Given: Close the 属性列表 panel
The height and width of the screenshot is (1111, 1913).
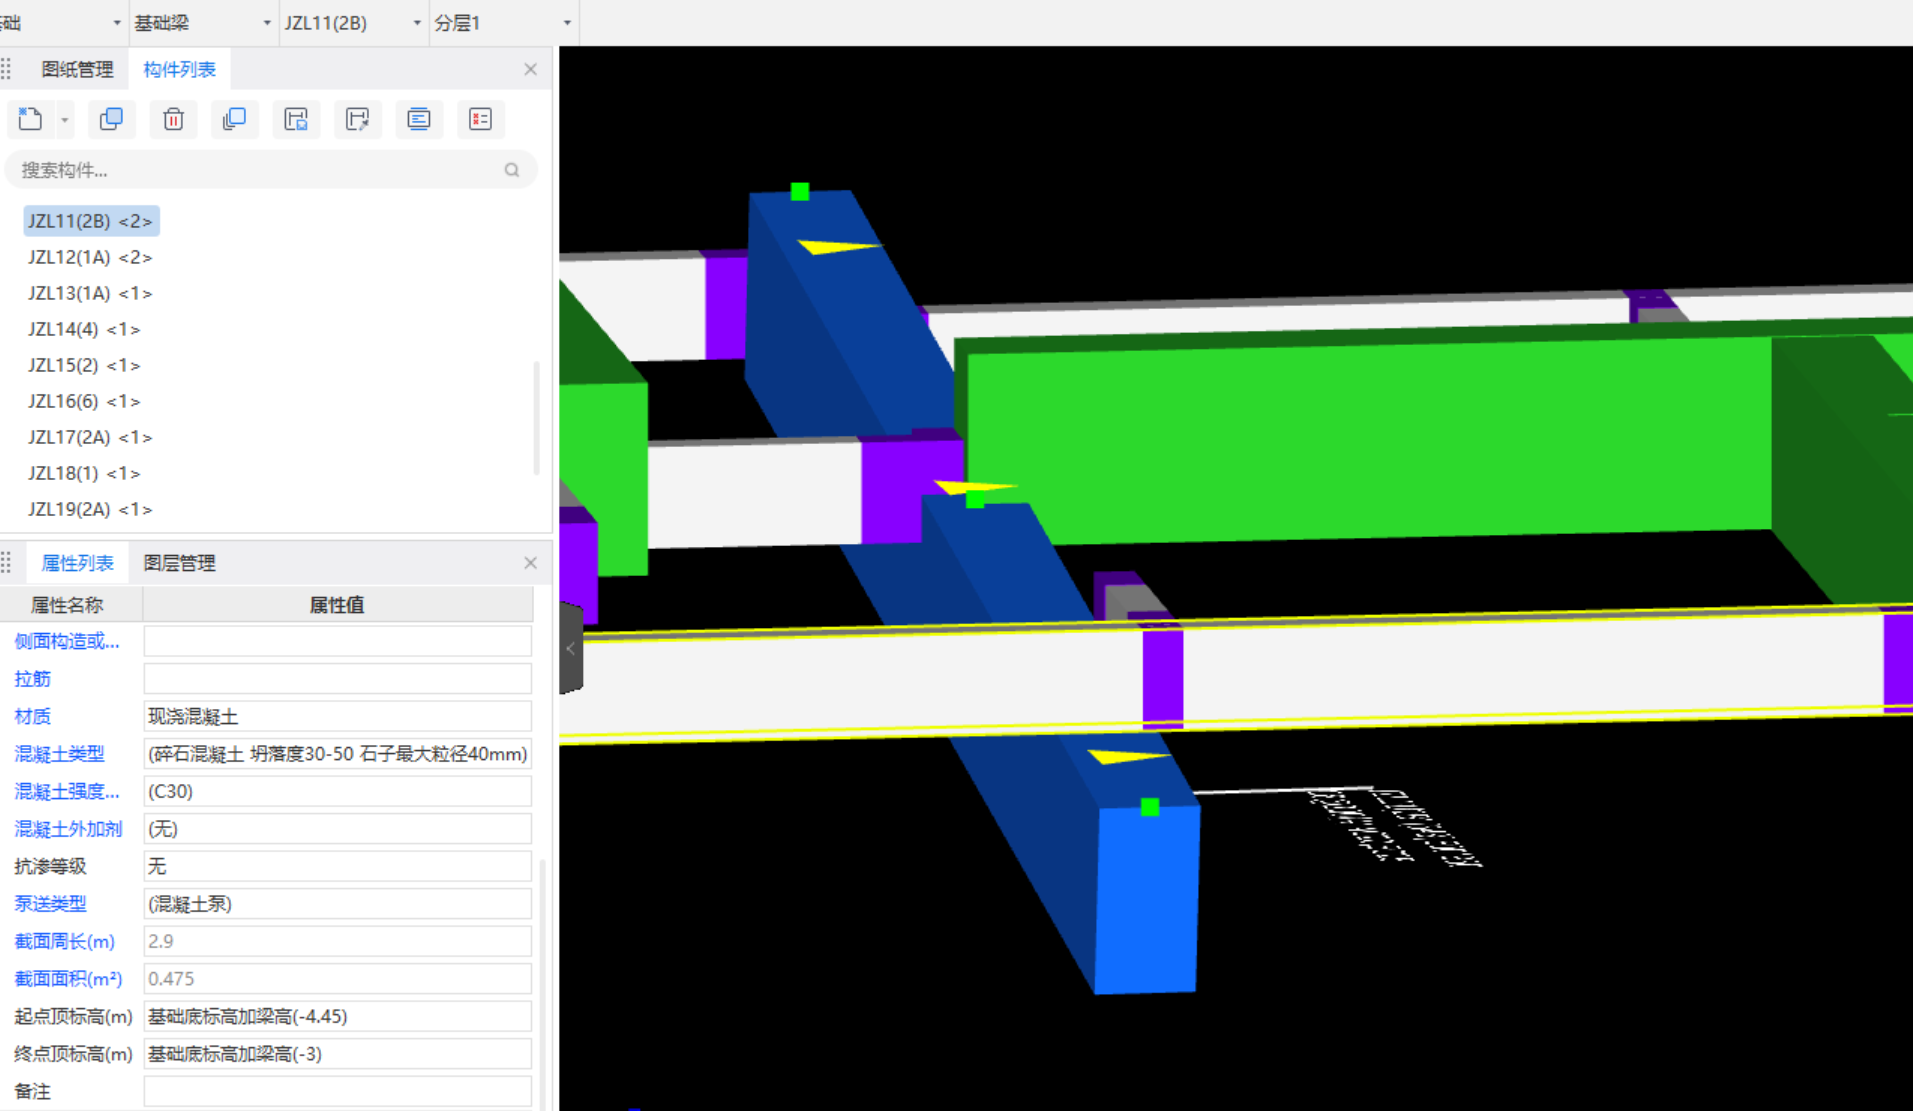Looking at the screenshot, I should 530,563.
